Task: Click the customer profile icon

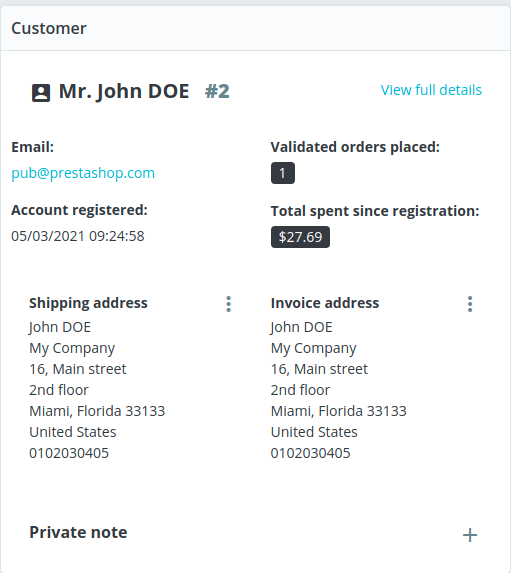Action: point(41,93)
